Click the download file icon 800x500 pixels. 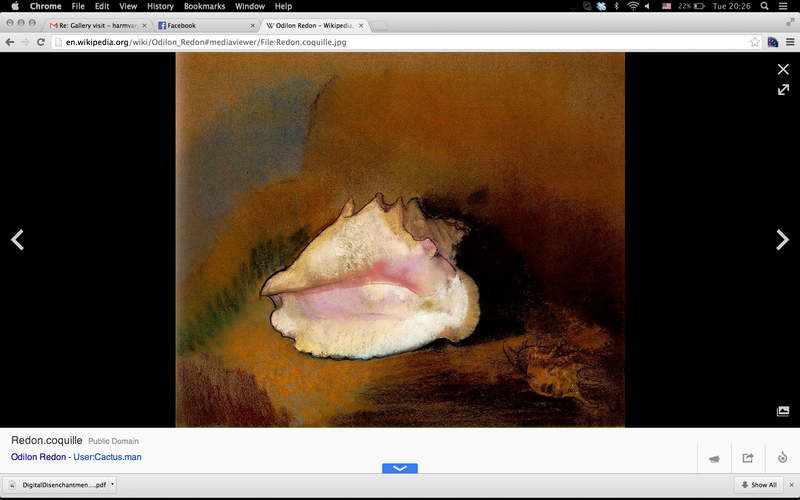coord(782,458)
